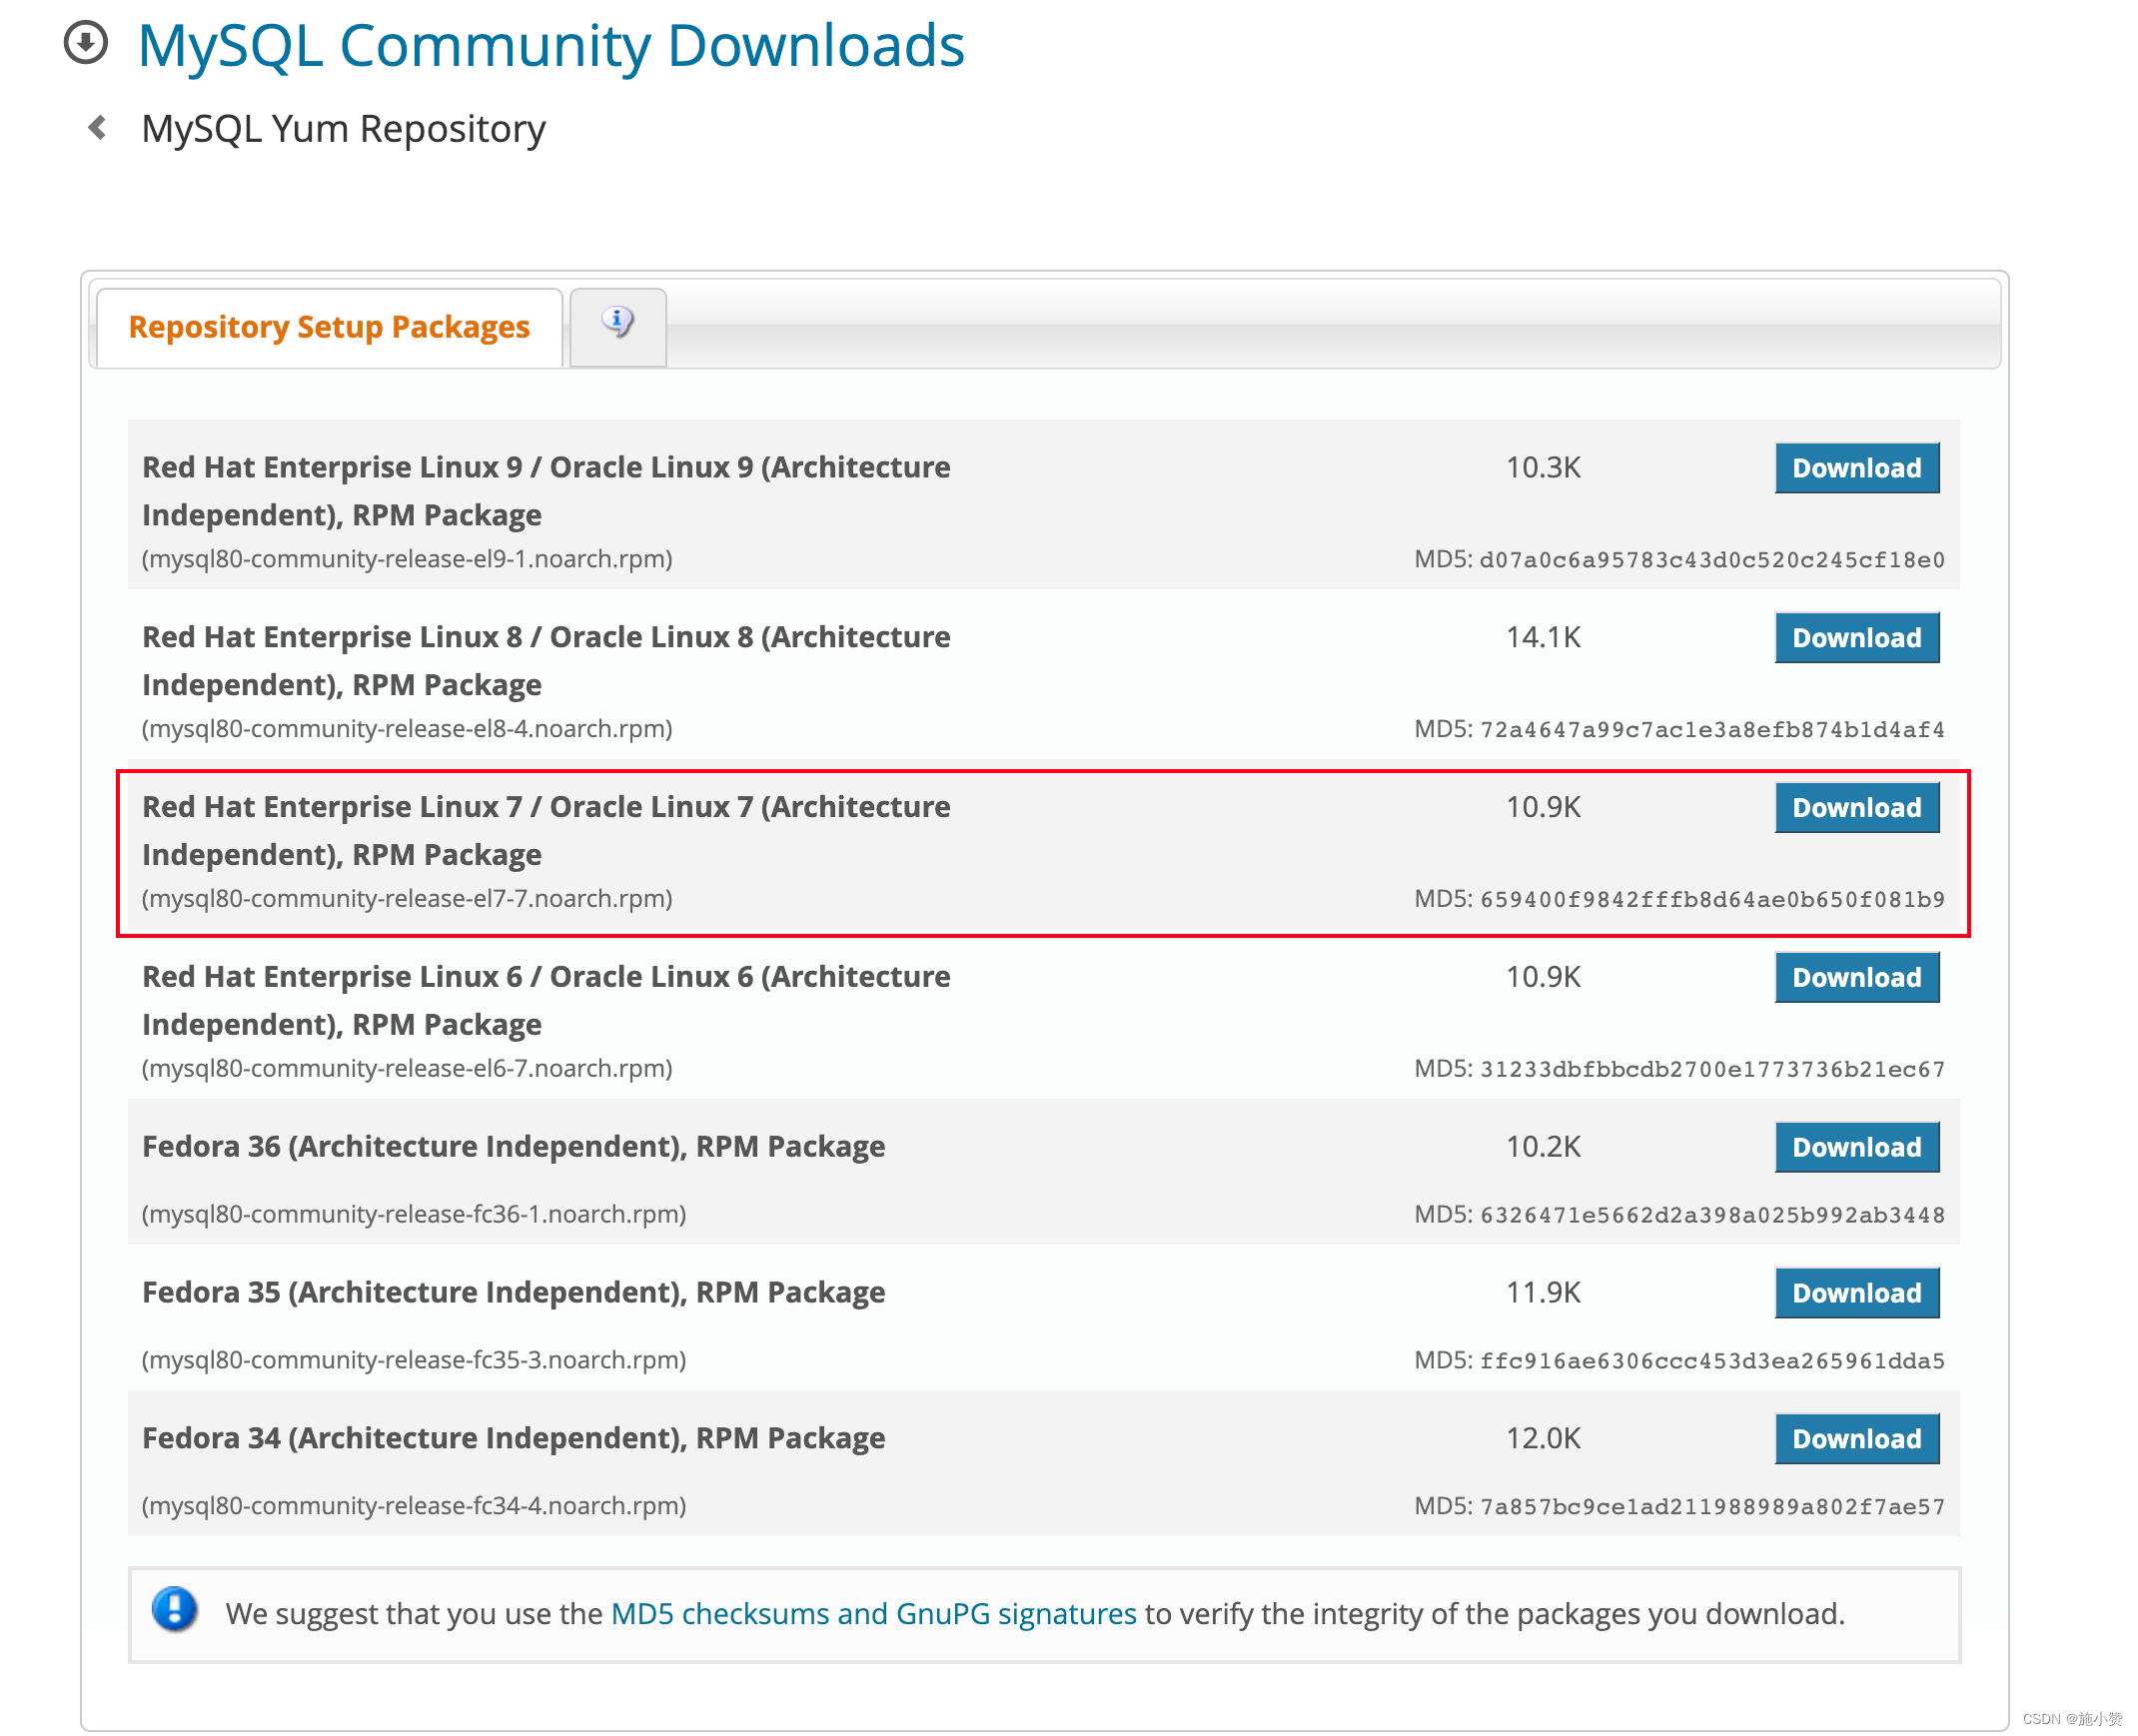
Task: Open the MySQL Community Downloads heading link
Action: [x=551, y=44]
